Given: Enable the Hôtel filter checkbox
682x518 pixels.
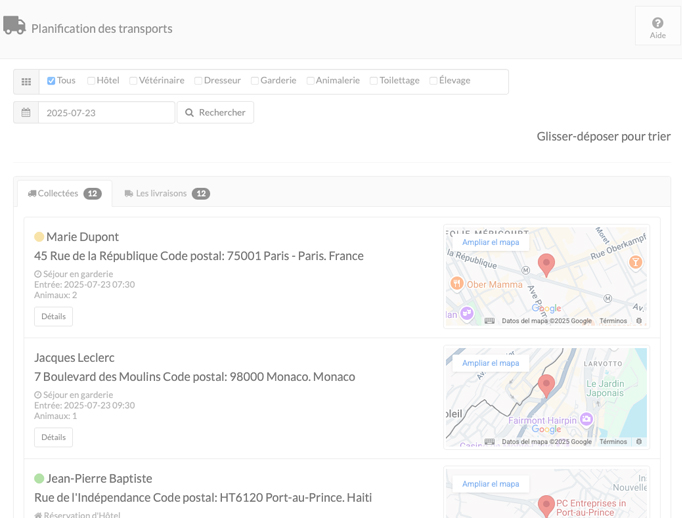Looking at the screenshot, I should [x=91, y=81].
